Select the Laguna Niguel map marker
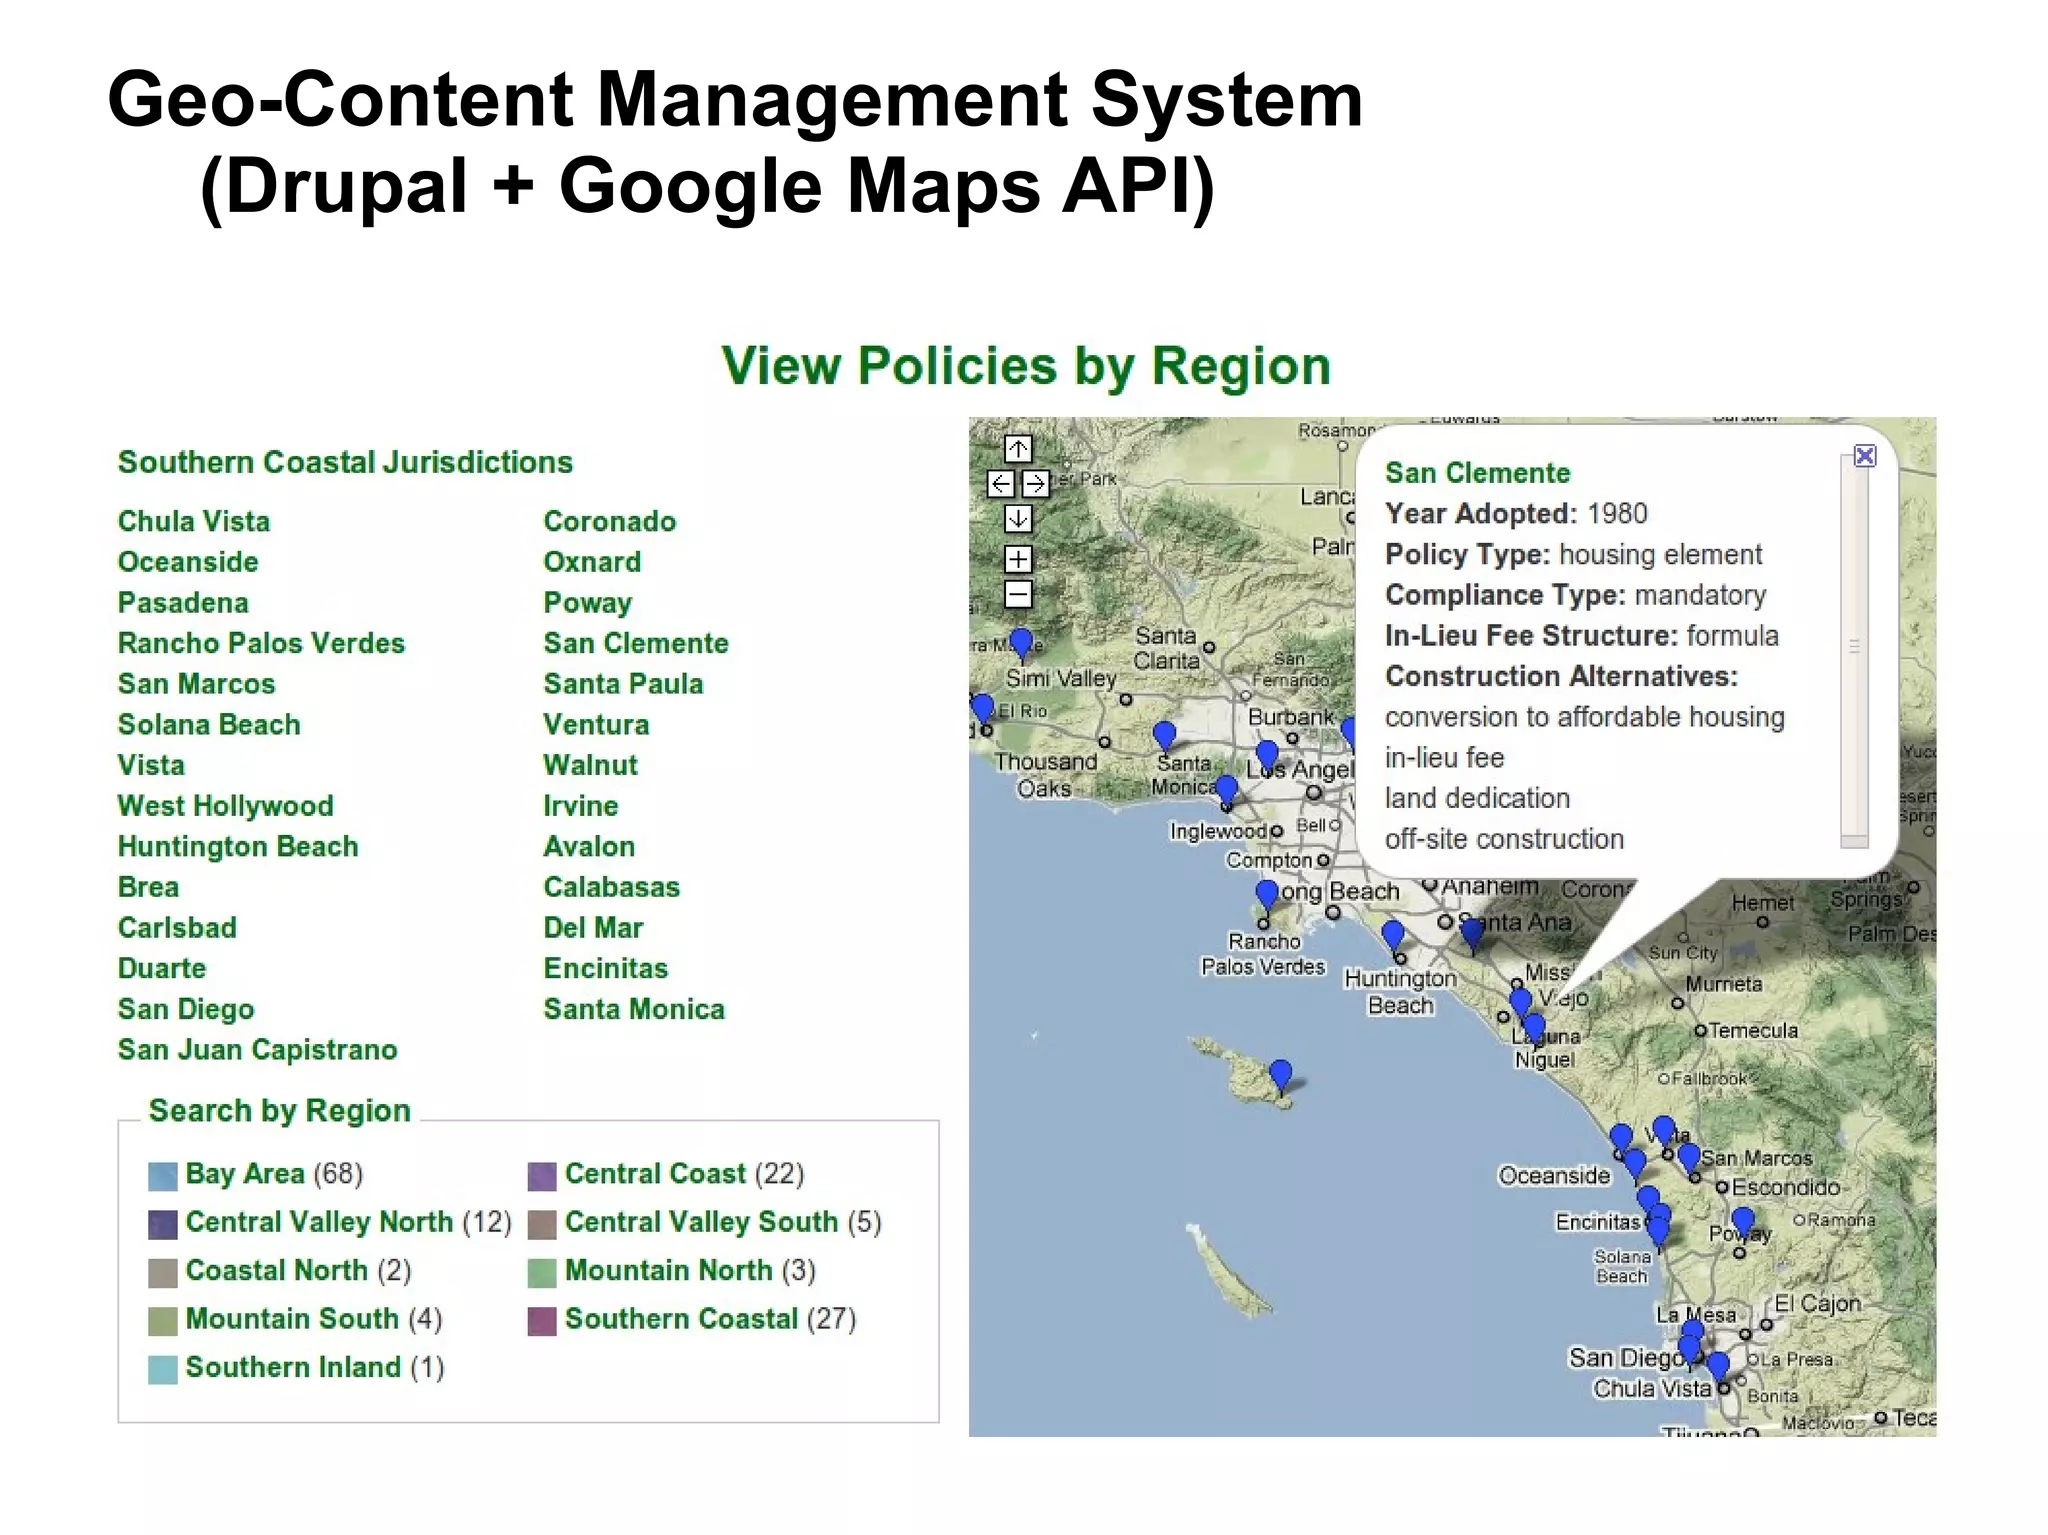The image size is (2048, 1535). [x=1534, y=1029]
